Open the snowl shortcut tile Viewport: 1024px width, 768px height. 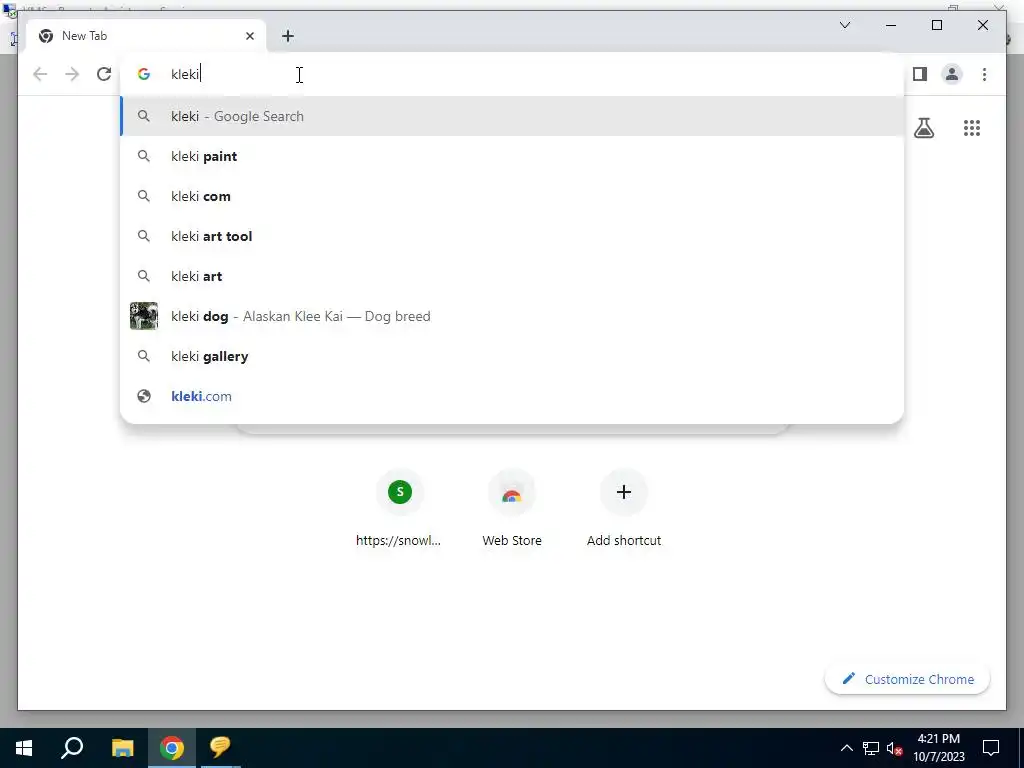point(399,507)
